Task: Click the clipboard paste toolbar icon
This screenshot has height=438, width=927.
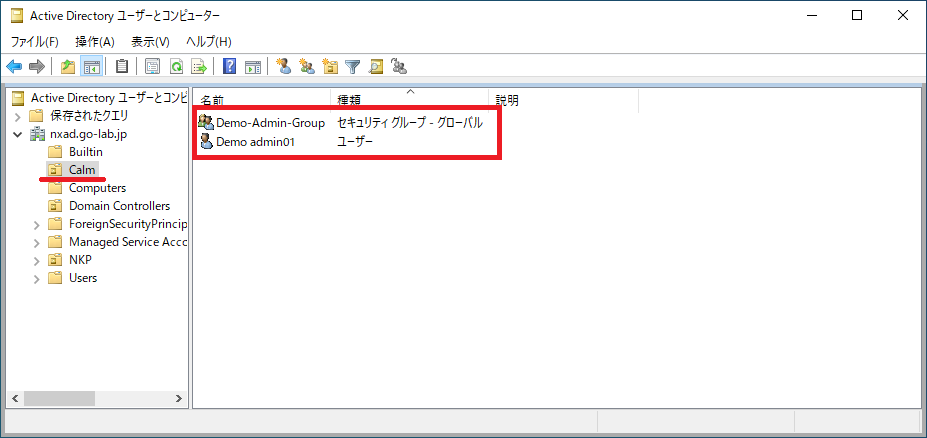Action: click(122, 67)
